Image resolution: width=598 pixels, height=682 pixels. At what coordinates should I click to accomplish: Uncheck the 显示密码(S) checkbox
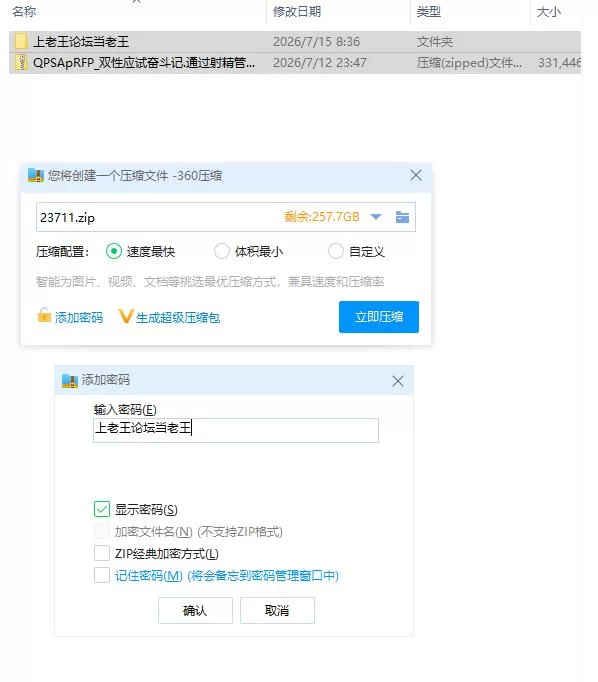click(102, 509)
